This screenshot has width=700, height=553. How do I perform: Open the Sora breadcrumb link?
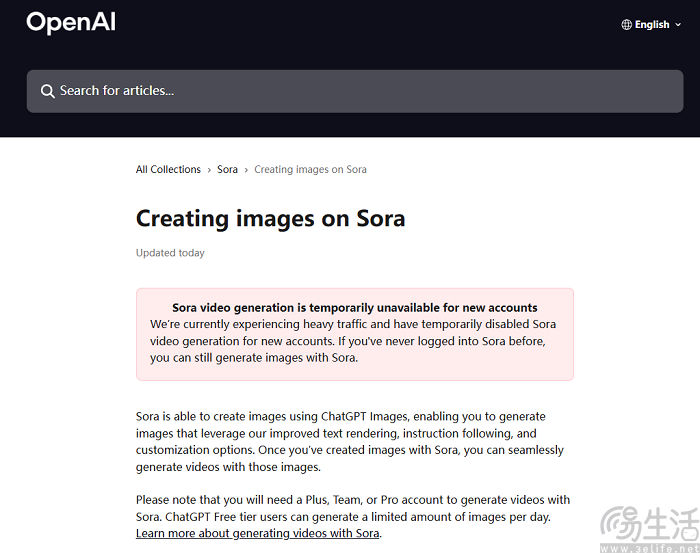(x=227, y=170)
